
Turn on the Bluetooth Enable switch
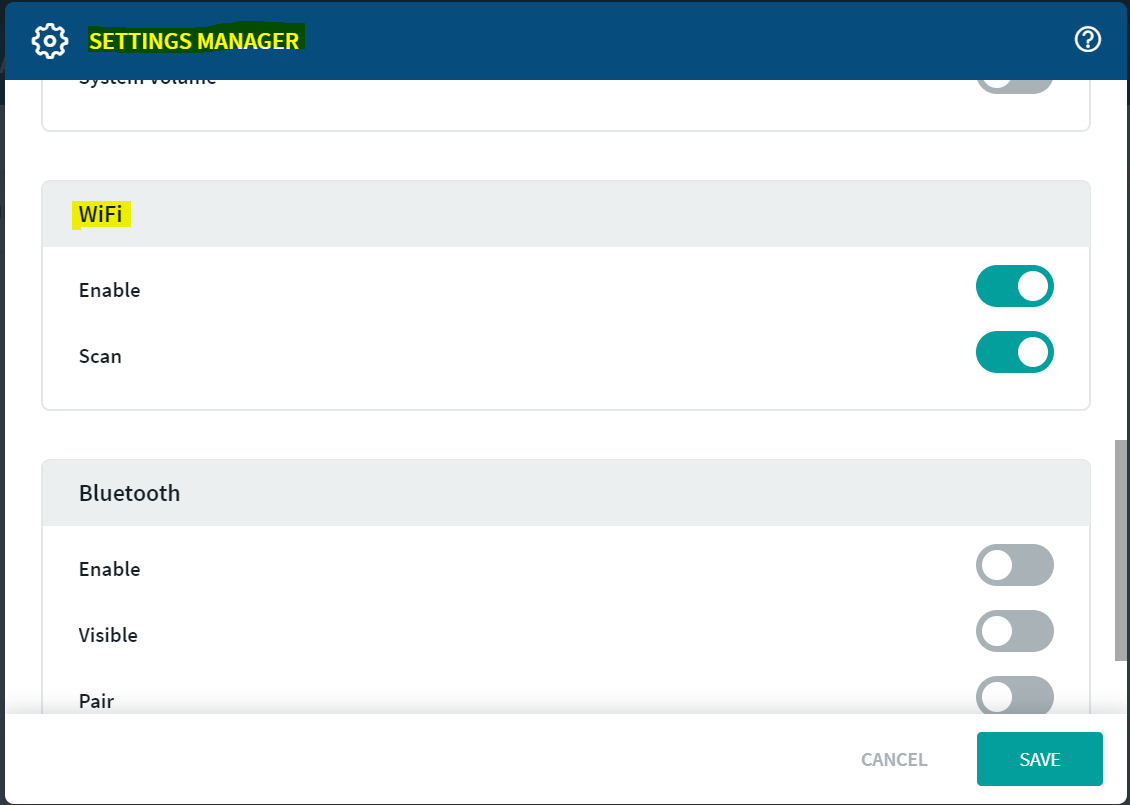click(x=1014, y=566)
